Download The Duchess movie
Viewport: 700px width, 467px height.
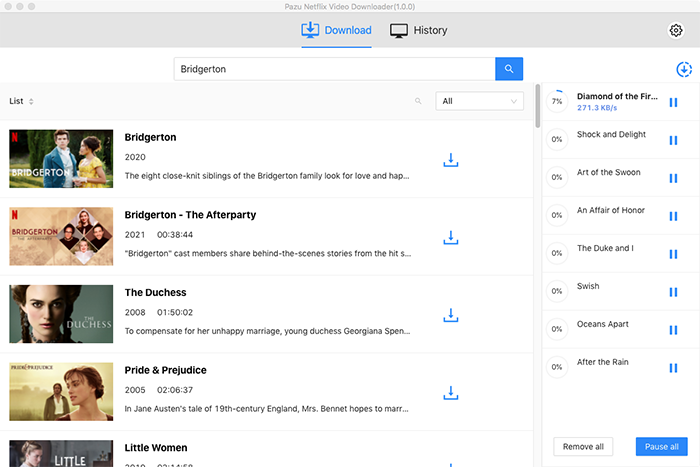click(x=450, y=315)
